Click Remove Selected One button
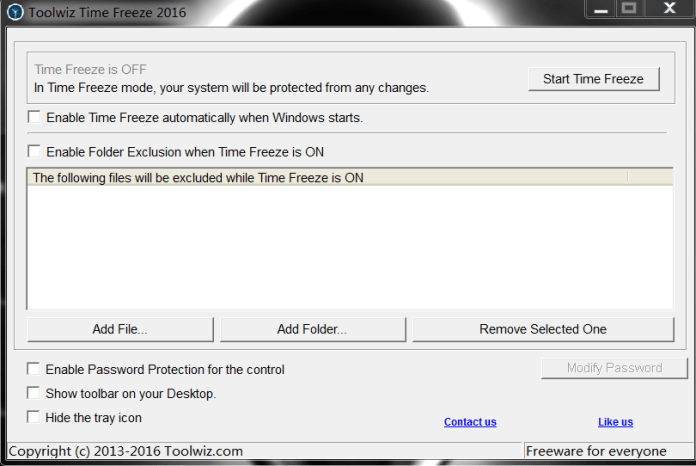 (x=543, y=329)
